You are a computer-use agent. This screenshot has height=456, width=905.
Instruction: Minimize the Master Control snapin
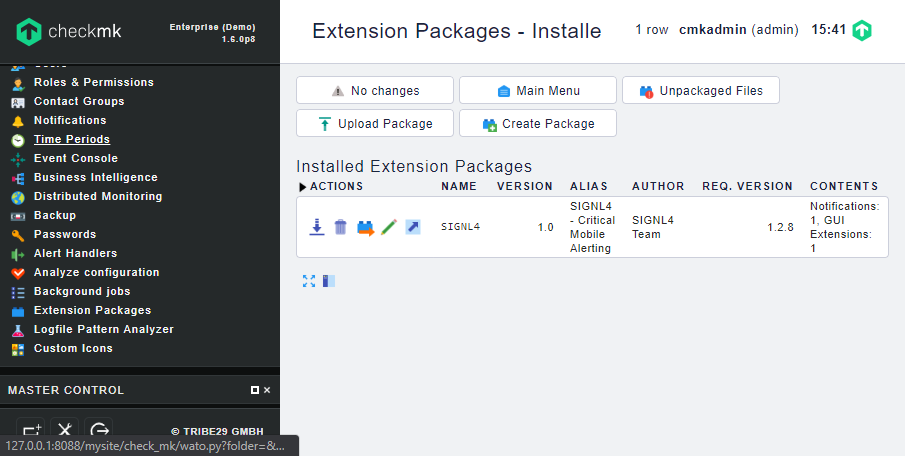255,390
